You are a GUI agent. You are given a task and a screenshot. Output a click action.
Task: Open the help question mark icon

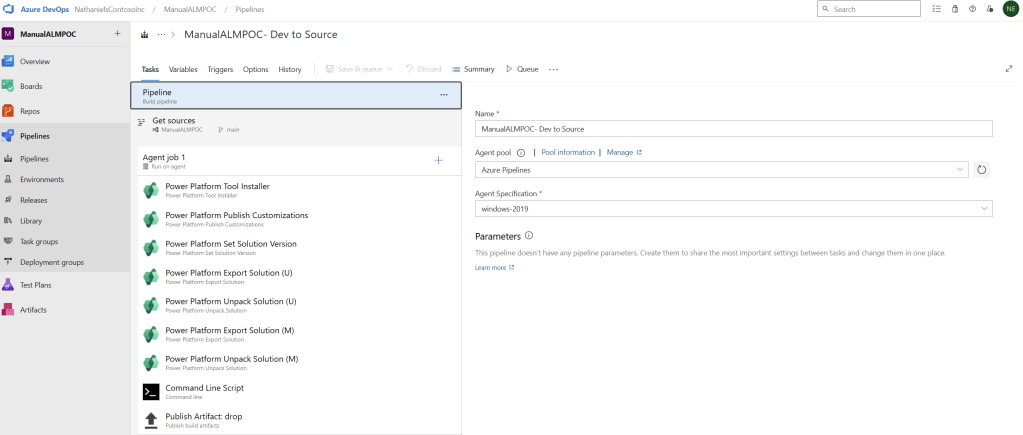[x=972, y=9]
